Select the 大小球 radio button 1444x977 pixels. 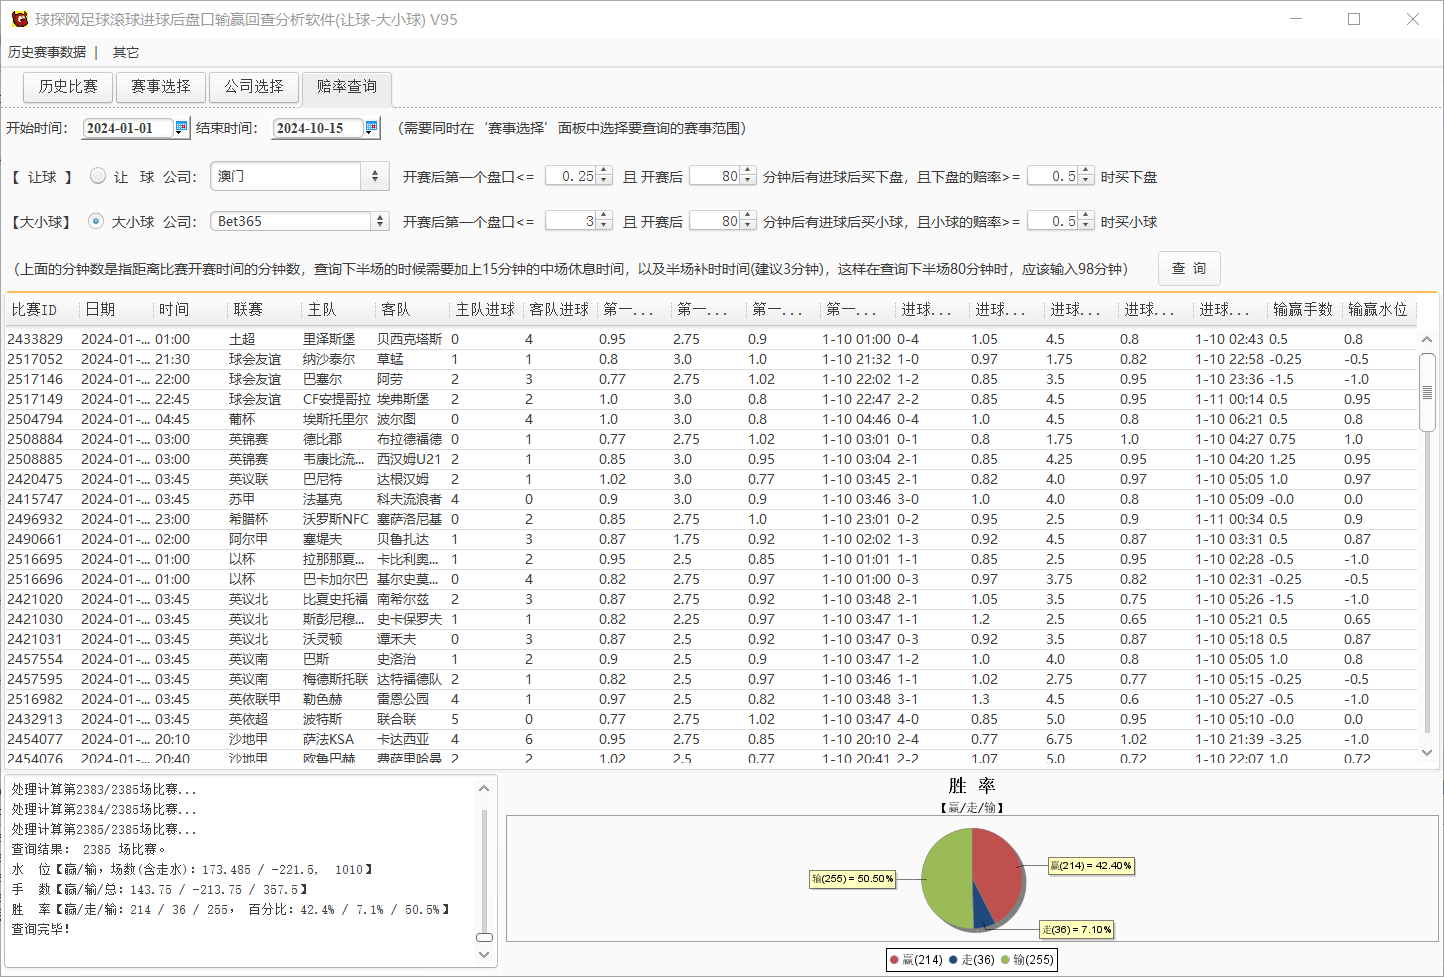click(95, 221)
